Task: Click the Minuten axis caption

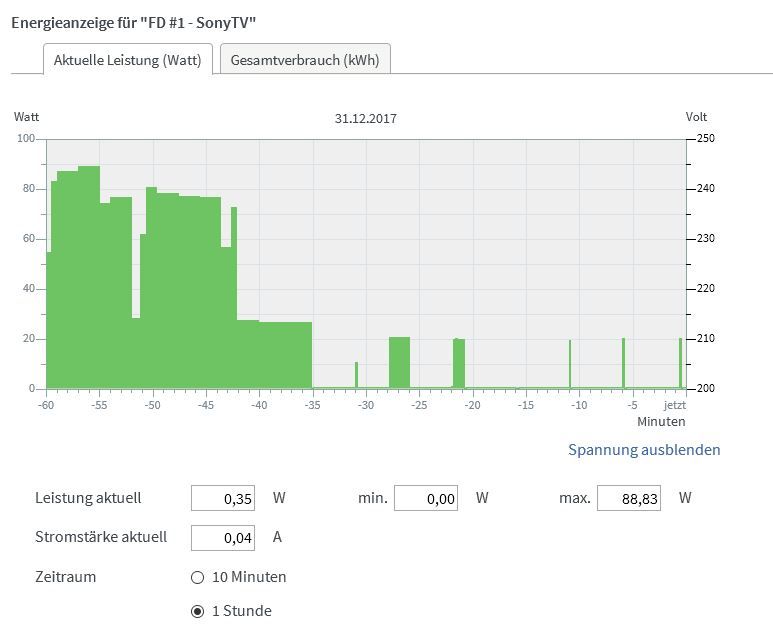Action: click(x=661, y=422)
